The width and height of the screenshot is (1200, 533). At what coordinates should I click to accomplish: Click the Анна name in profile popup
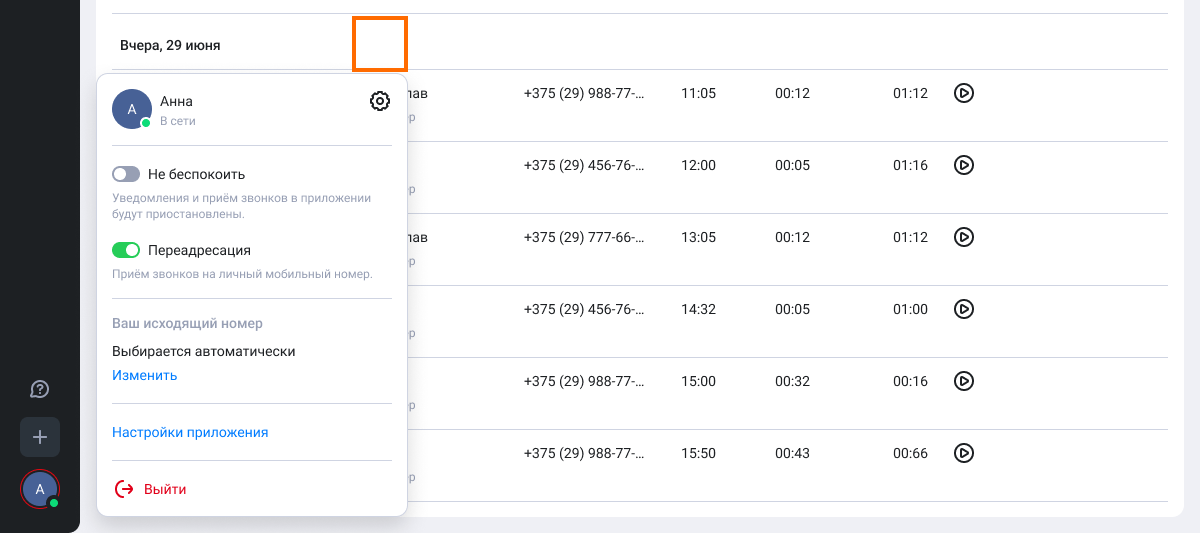[176, 101]
